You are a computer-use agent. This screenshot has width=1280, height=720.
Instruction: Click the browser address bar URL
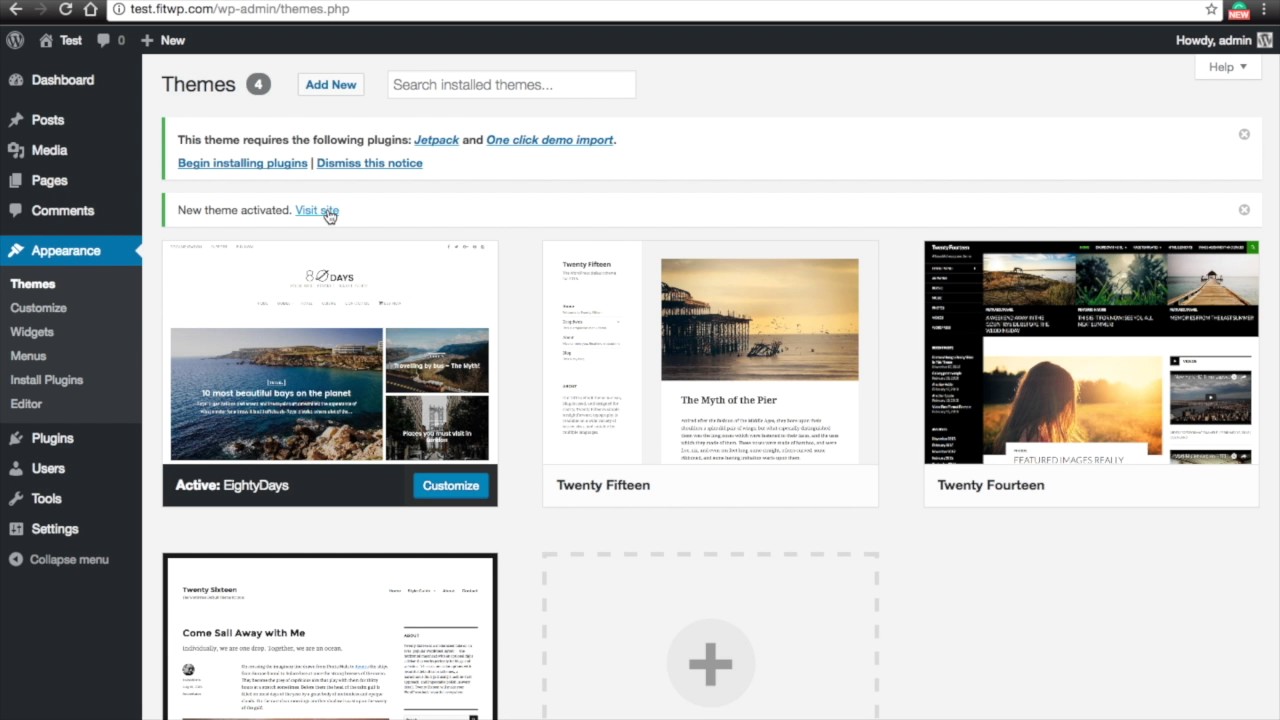click(x=240, y=9)
